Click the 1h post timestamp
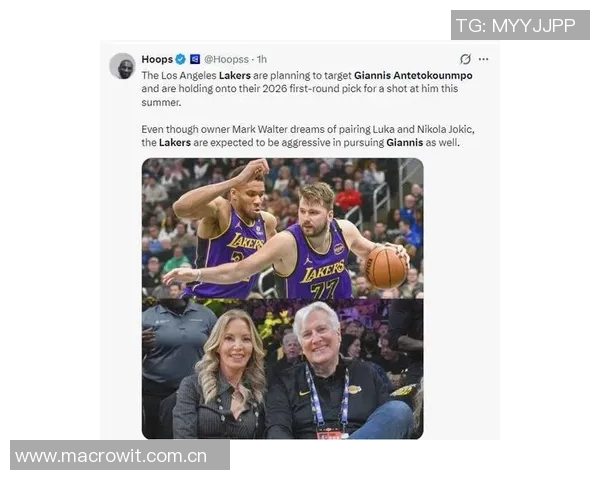 (x=262, y=59)
